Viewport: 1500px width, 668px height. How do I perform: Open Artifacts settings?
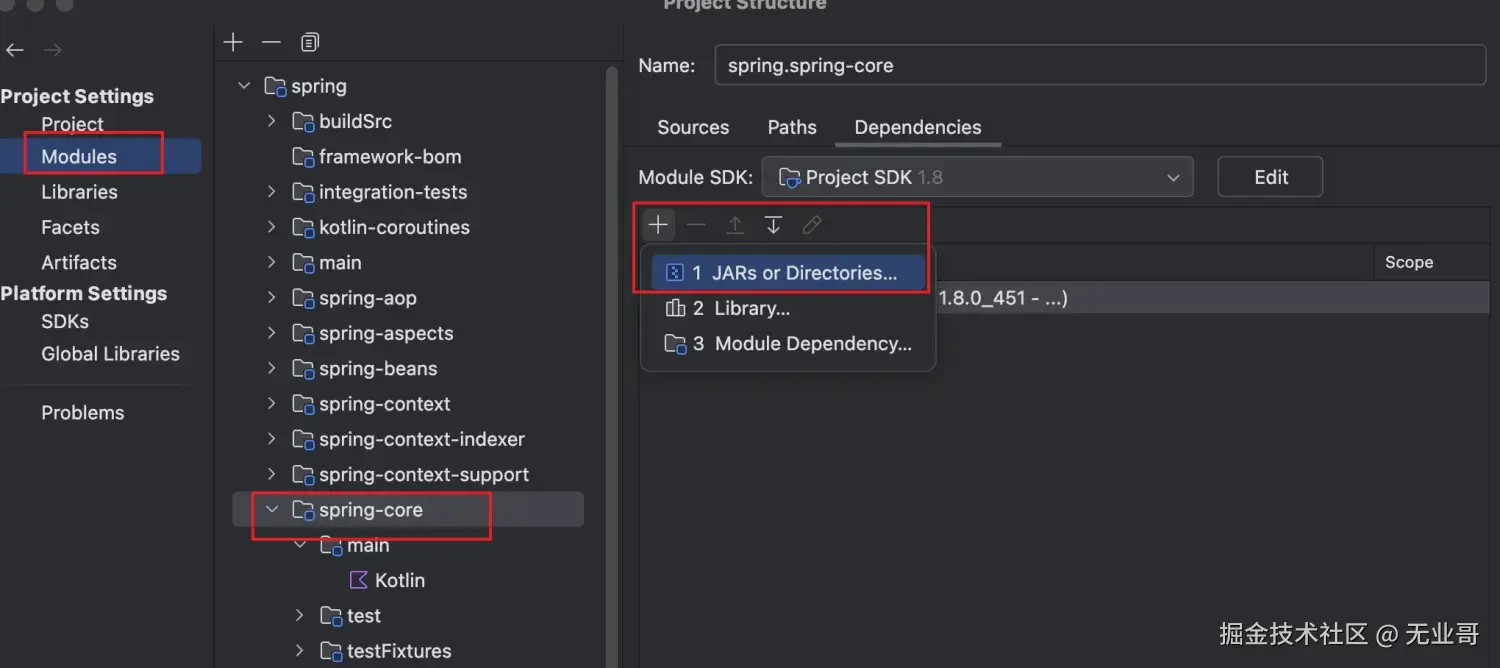(79, 262)
